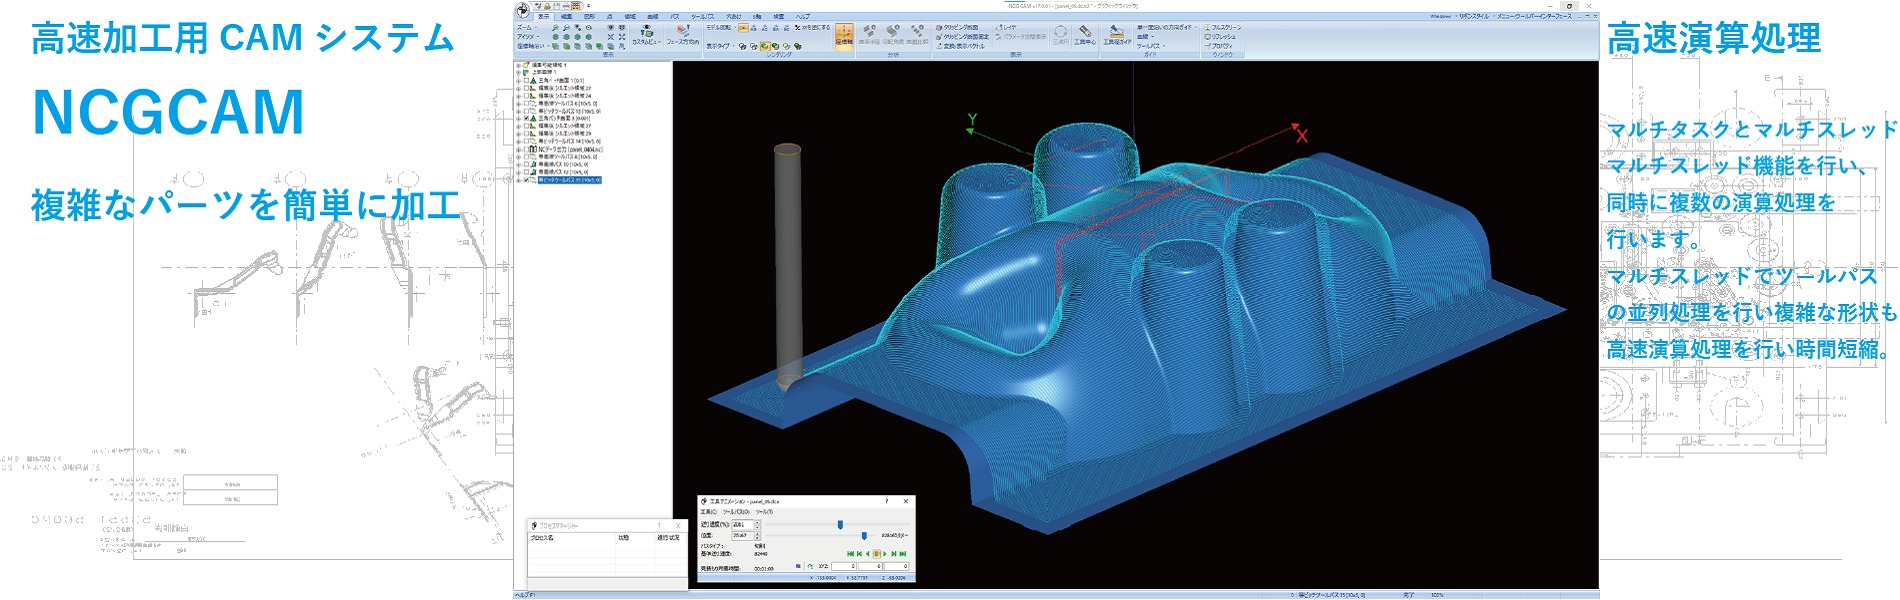
Task: Open 工具(C) menu in tool animation dialog
Action: (x=709, y=512)
